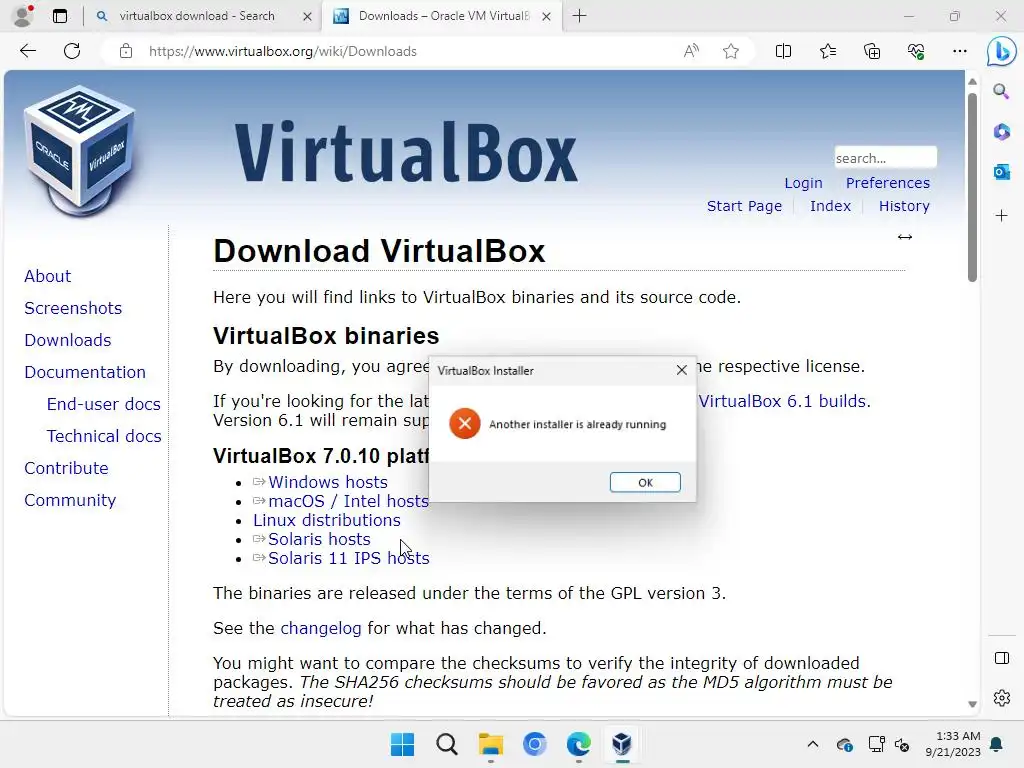Toggle split screen icon in toolbar
Viewport: 1024px width, 768px height.
pos(783,51)
